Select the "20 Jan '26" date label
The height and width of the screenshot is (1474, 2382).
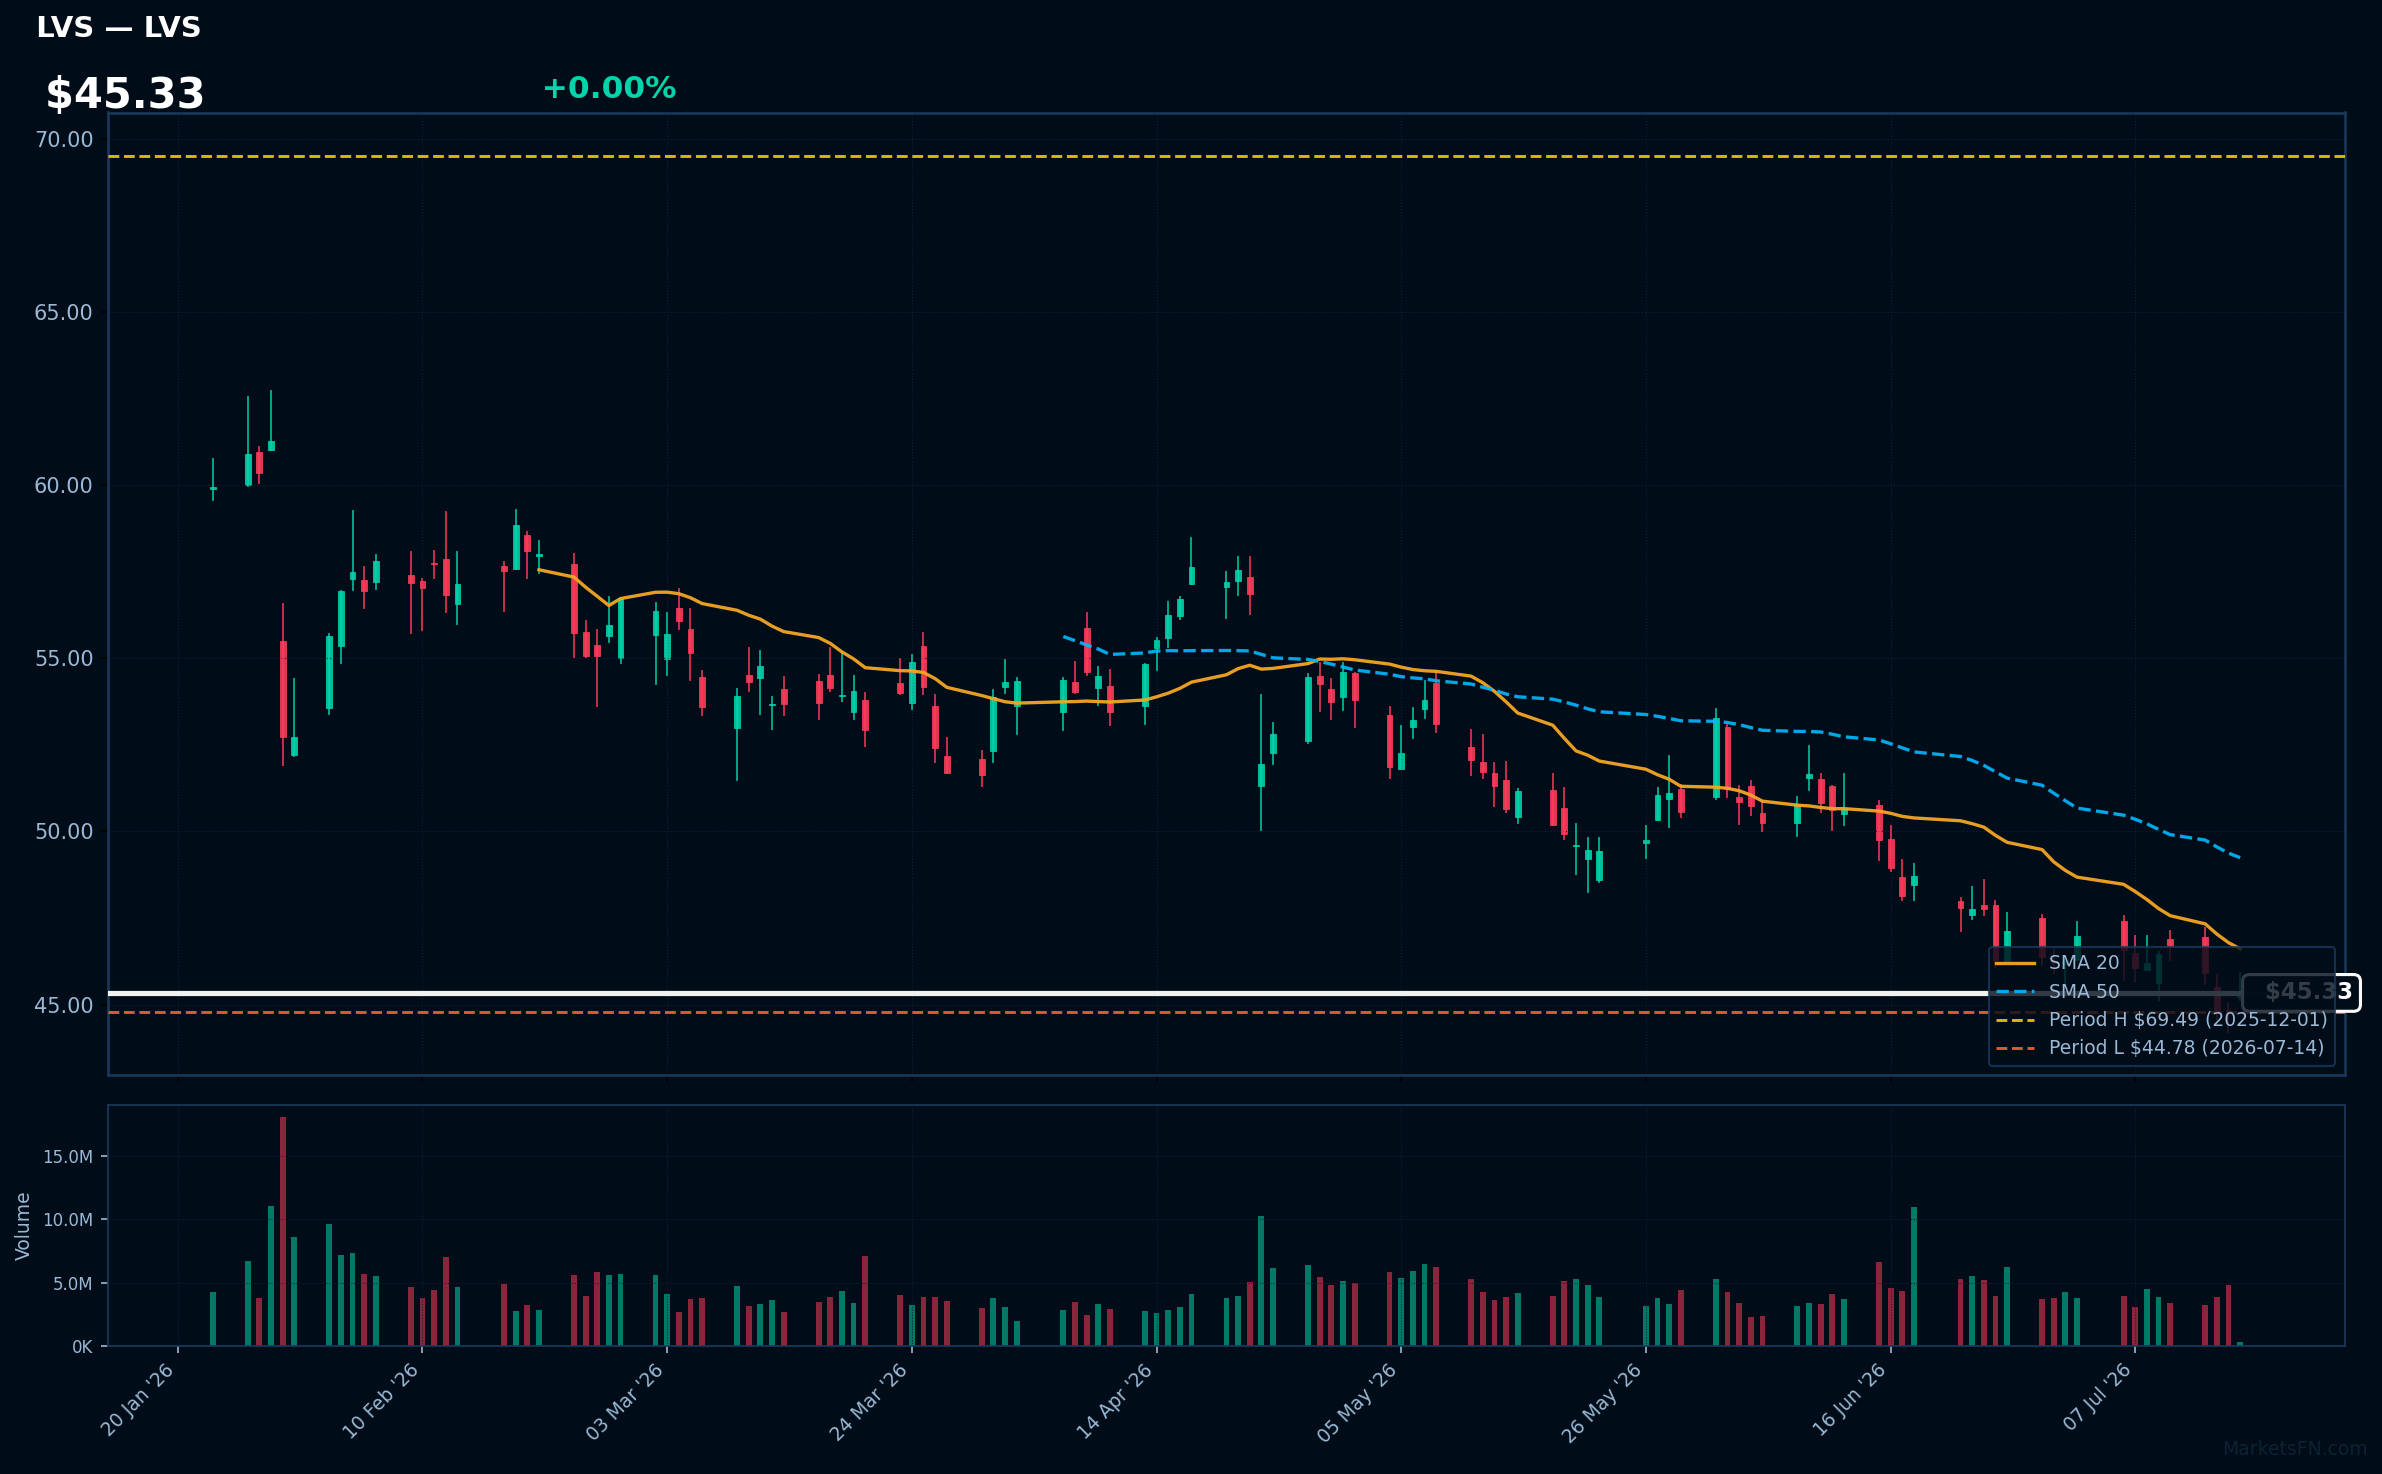click(x=138, y=1400)
